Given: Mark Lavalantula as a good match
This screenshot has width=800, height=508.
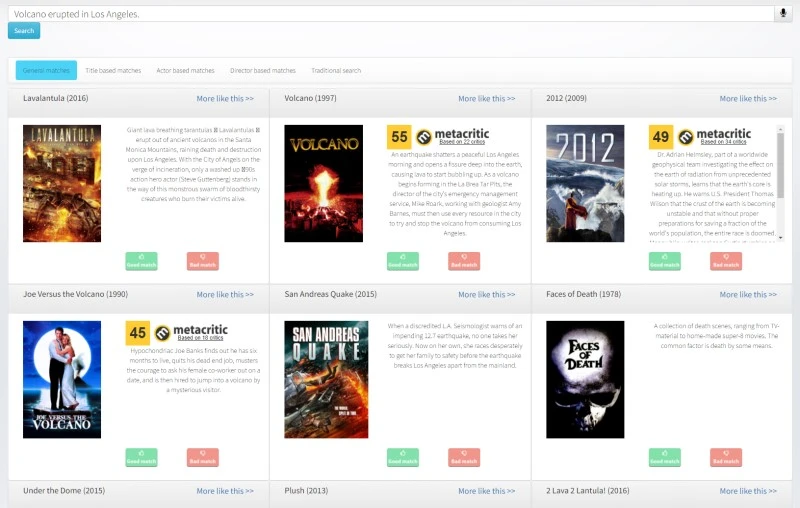Looking at the screenshot, I should click(141, 261).
